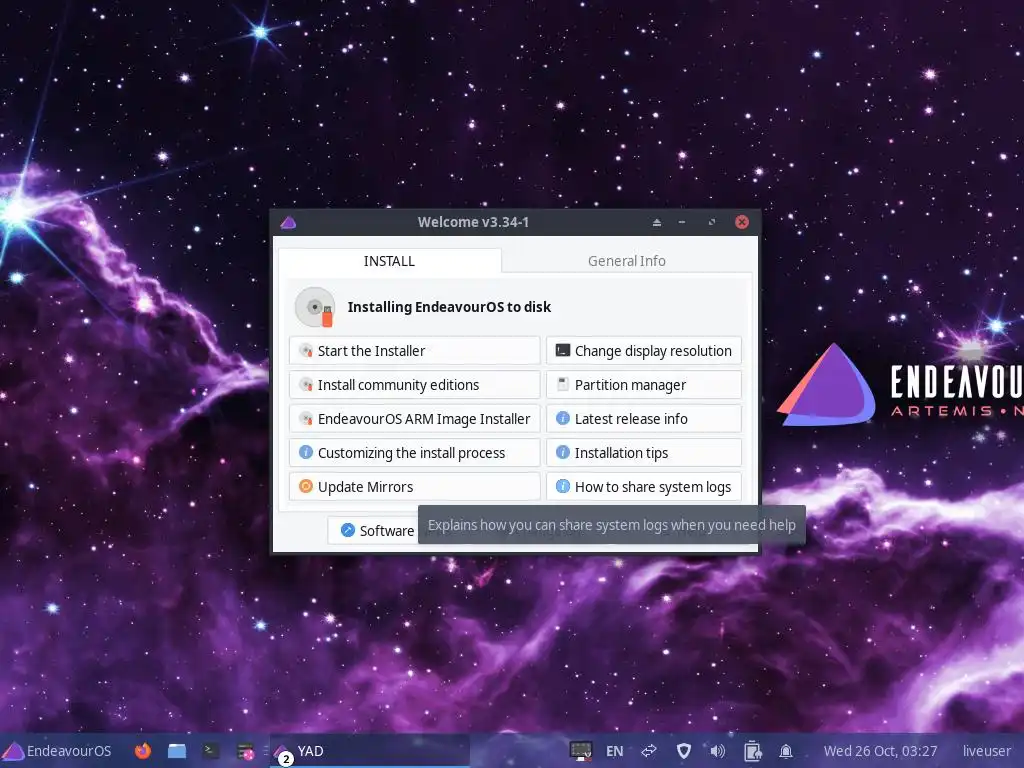Click the info icon beside Customizing the install process

[x=306, y=452]
